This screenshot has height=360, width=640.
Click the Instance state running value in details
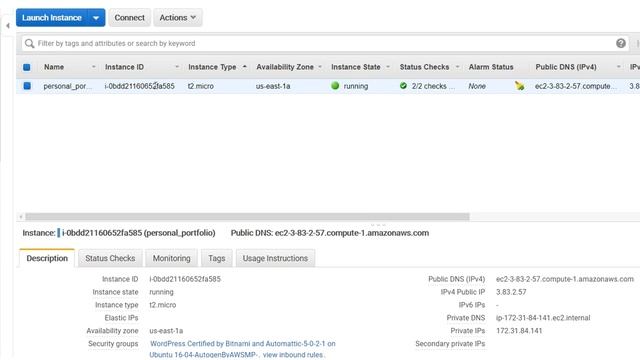[x=161, y=292]
